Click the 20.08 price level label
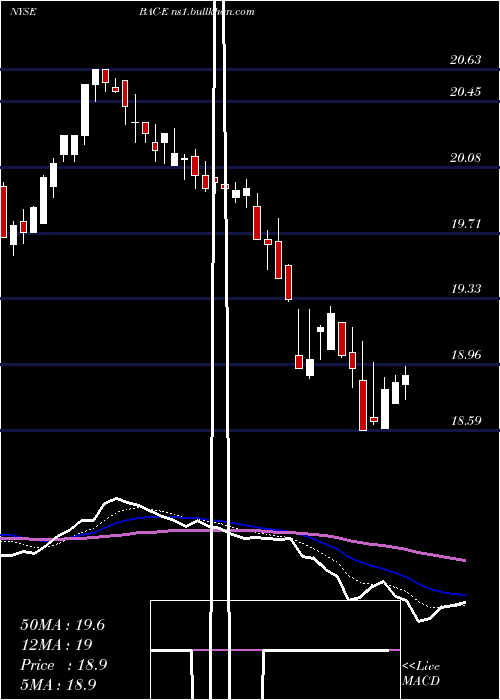The width and height of the screenshot is (500, 700). [466, 157]
